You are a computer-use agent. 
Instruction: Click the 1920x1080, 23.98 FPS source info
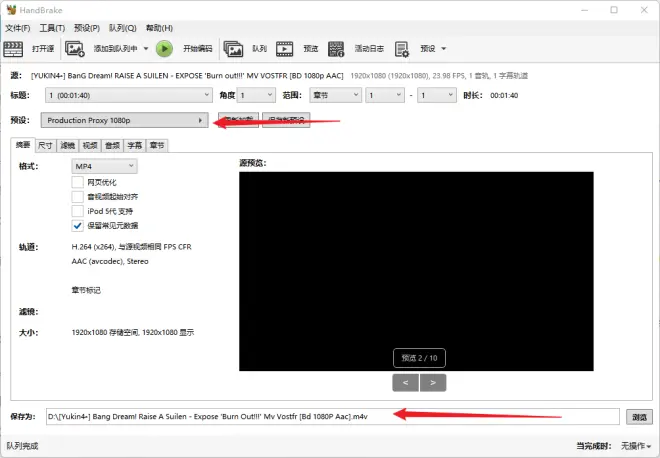click(x=439, y=76)
